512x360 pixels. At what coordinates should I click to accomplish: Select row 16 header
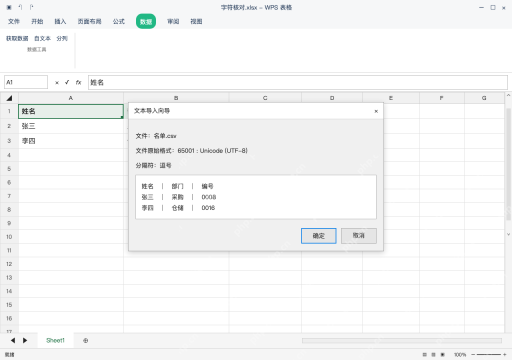[x=9, y=318]
